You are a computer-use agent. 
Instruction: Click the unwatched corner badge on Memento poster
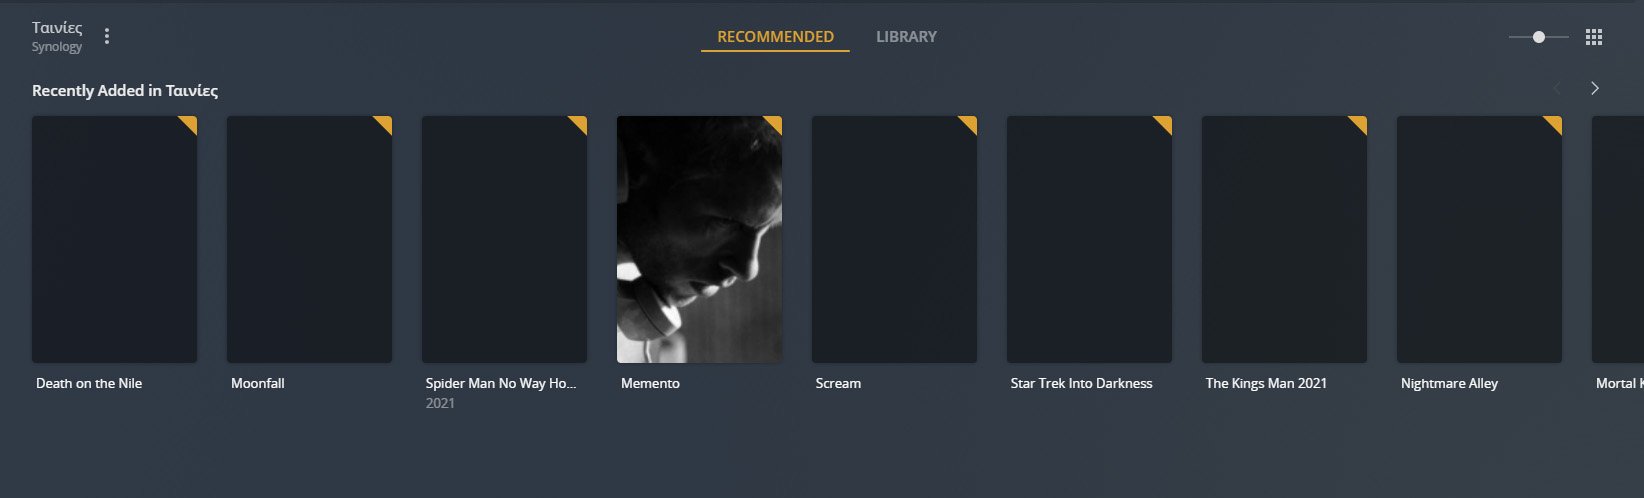pyautogui.click(x=775, y=122)
